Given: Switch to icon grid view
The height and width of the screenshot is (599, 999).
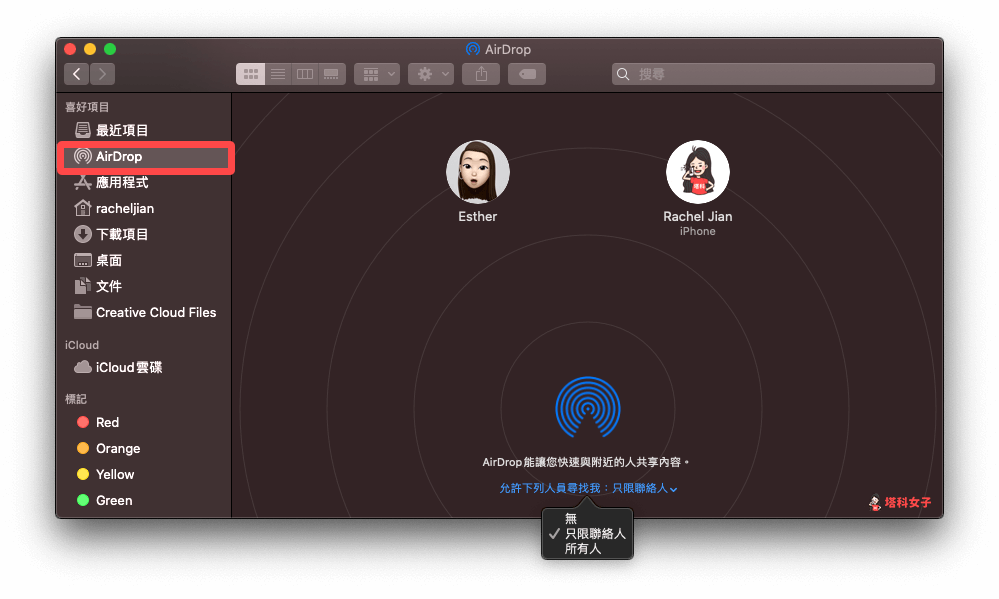Looking at the screenshot, I should [250, 74].
